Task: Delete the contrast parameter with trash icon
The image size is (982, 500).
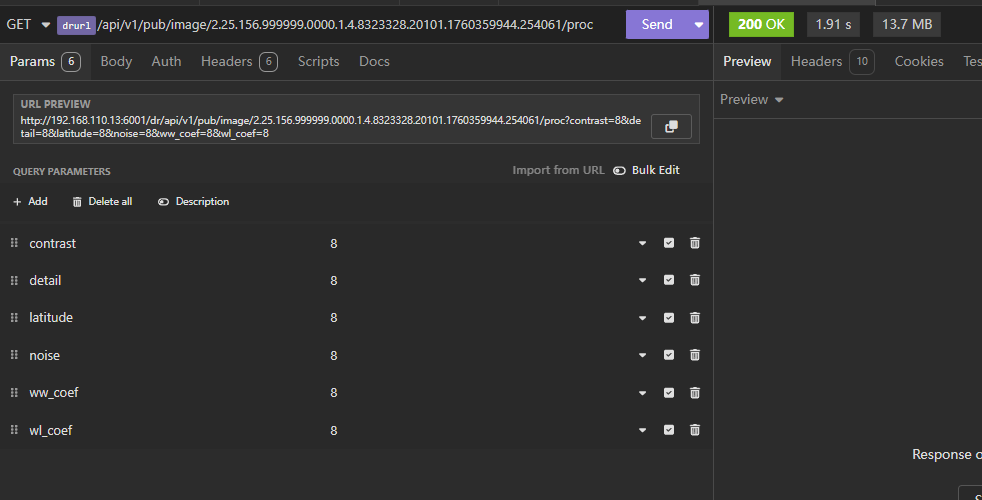Action: tap(695, 243)
